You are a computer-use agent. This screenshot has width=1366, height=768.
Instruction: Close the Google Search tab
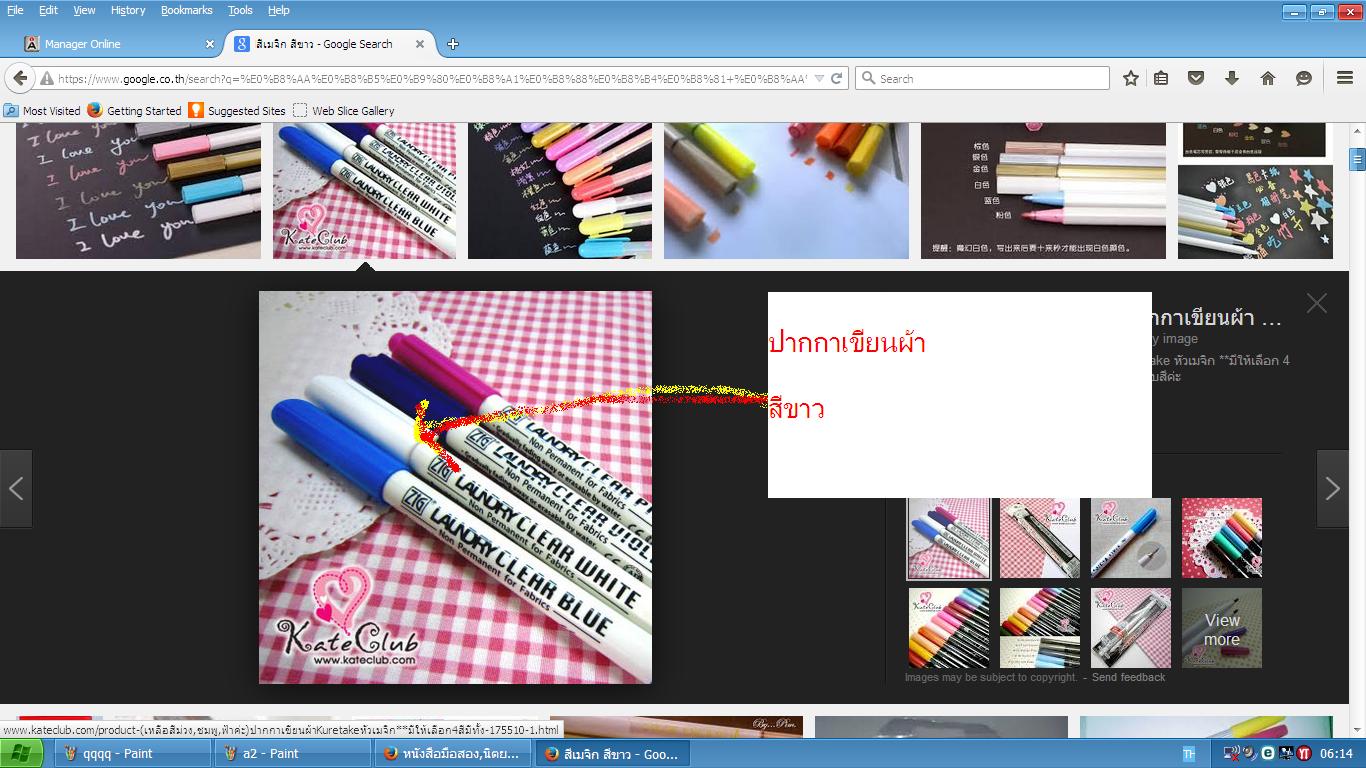[420, 44]
